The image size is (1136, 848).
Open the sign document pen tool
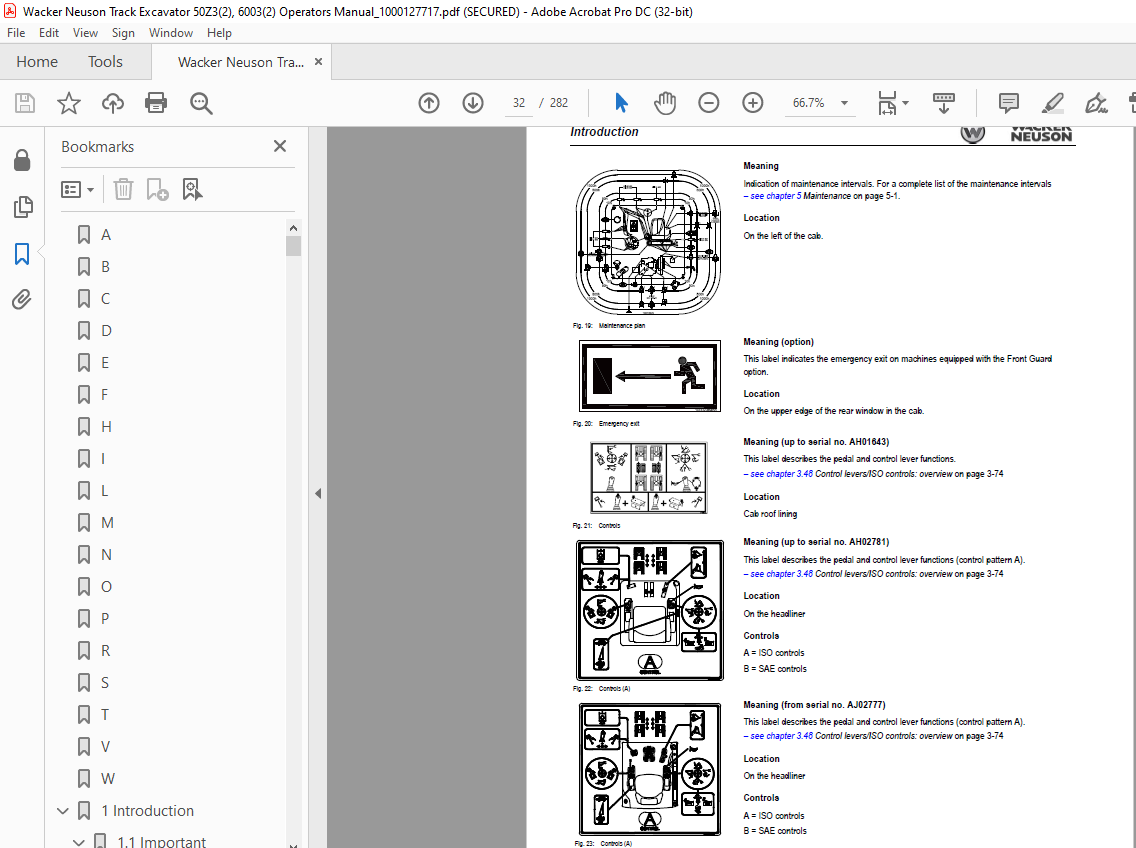(x=1096, y=103)
